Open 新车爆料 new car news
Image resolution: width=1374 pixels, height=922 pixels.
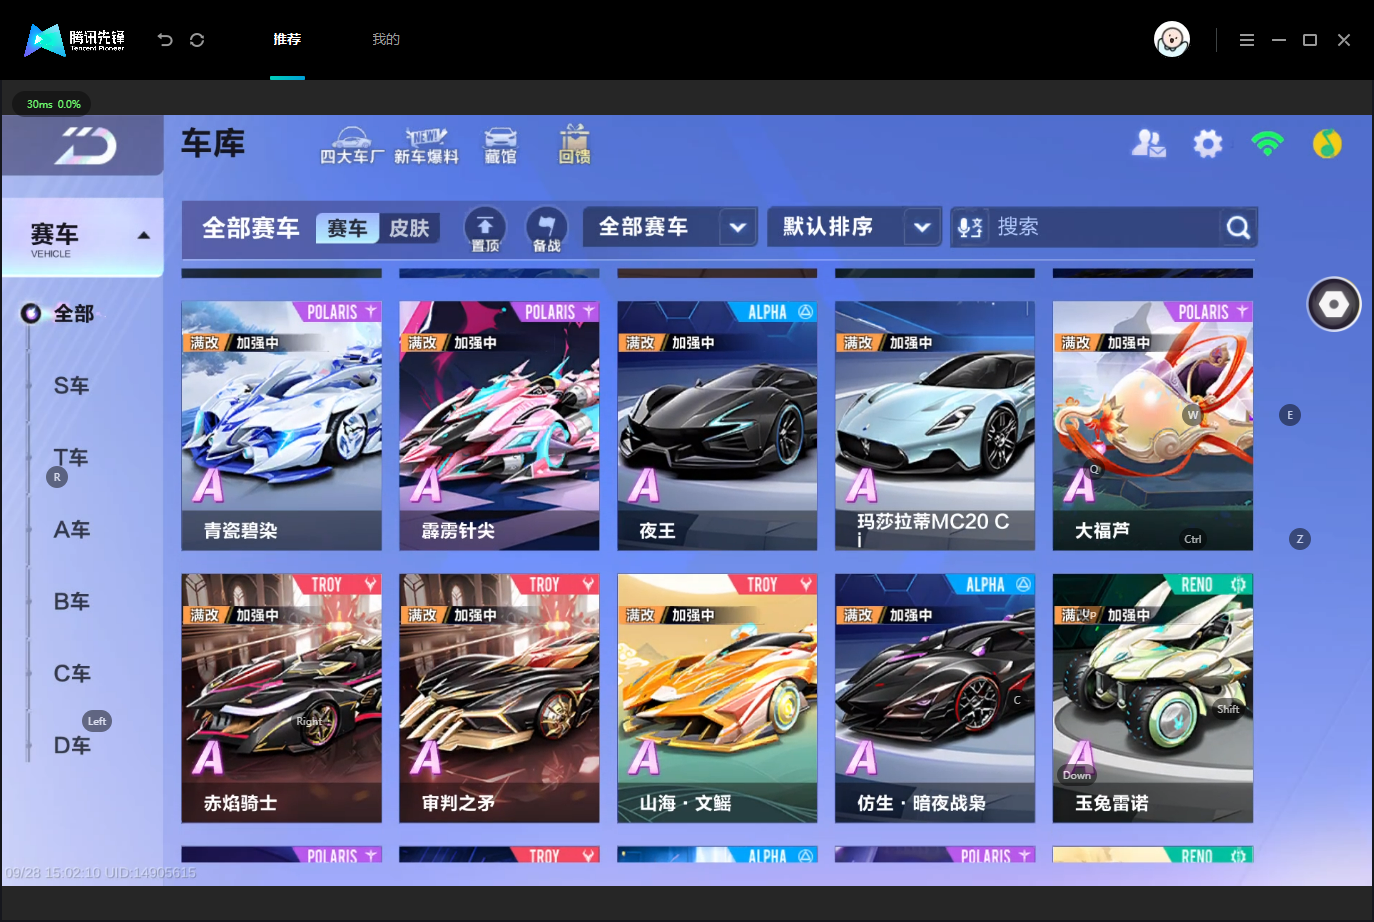tap(426, 146)
